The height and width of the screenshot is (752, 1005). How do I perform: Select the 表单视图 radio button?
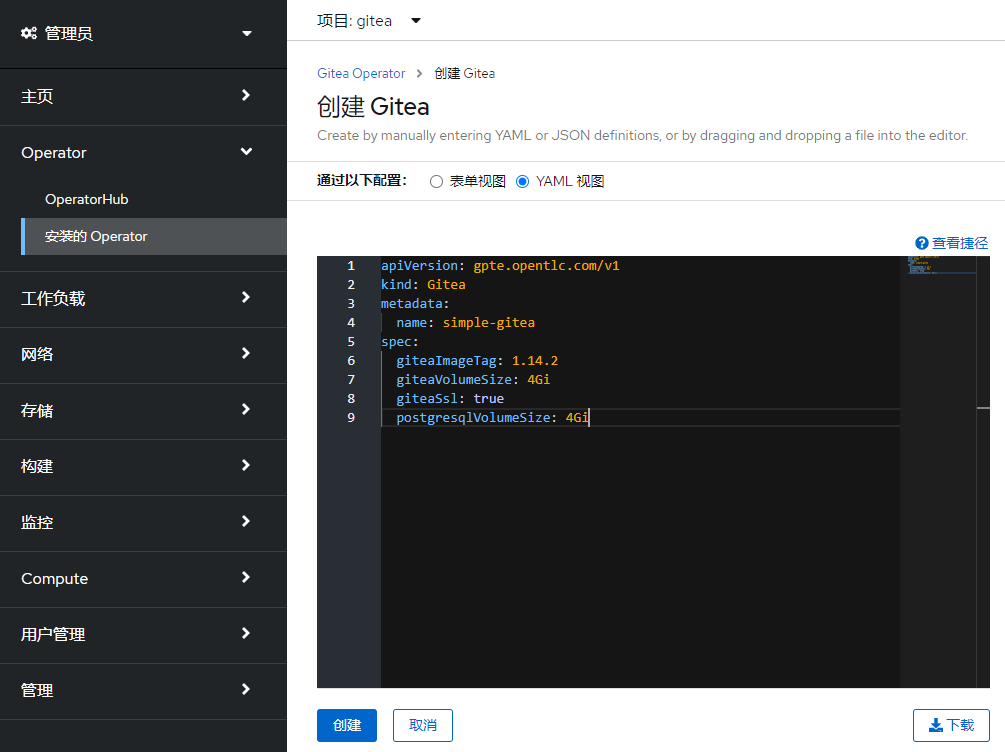point(436,181)
